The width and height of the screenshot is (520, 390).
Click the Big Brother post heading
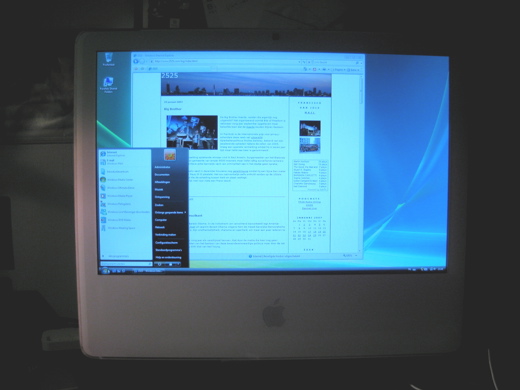point(173,109)
